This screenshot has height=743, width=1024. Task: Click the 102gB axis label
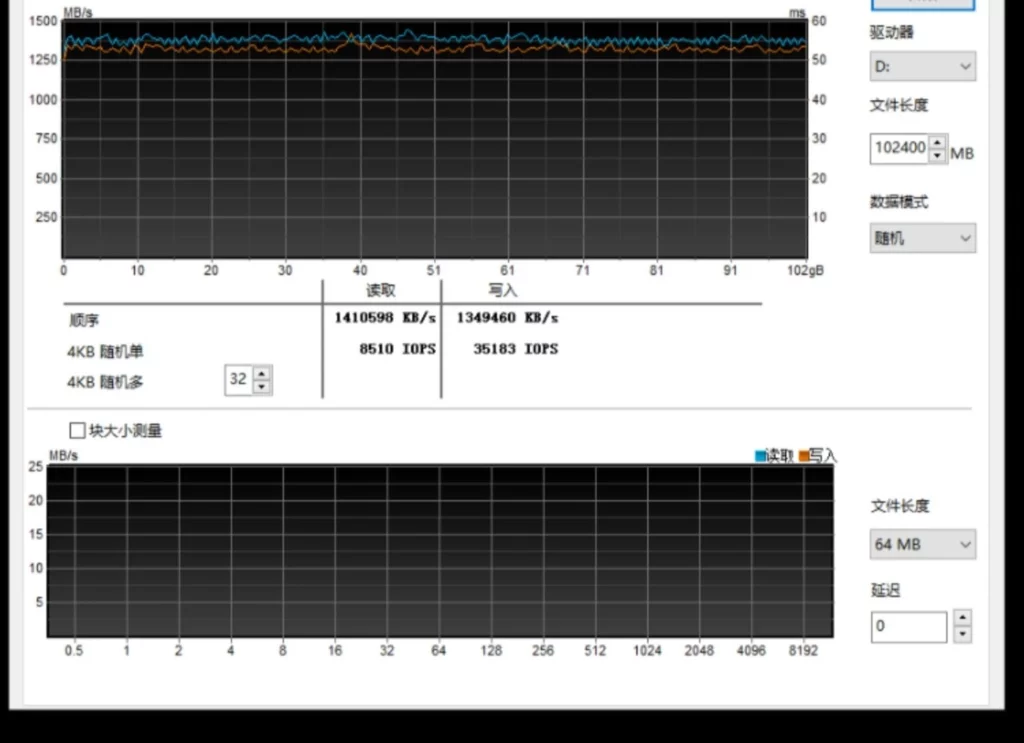coord(806,270)
